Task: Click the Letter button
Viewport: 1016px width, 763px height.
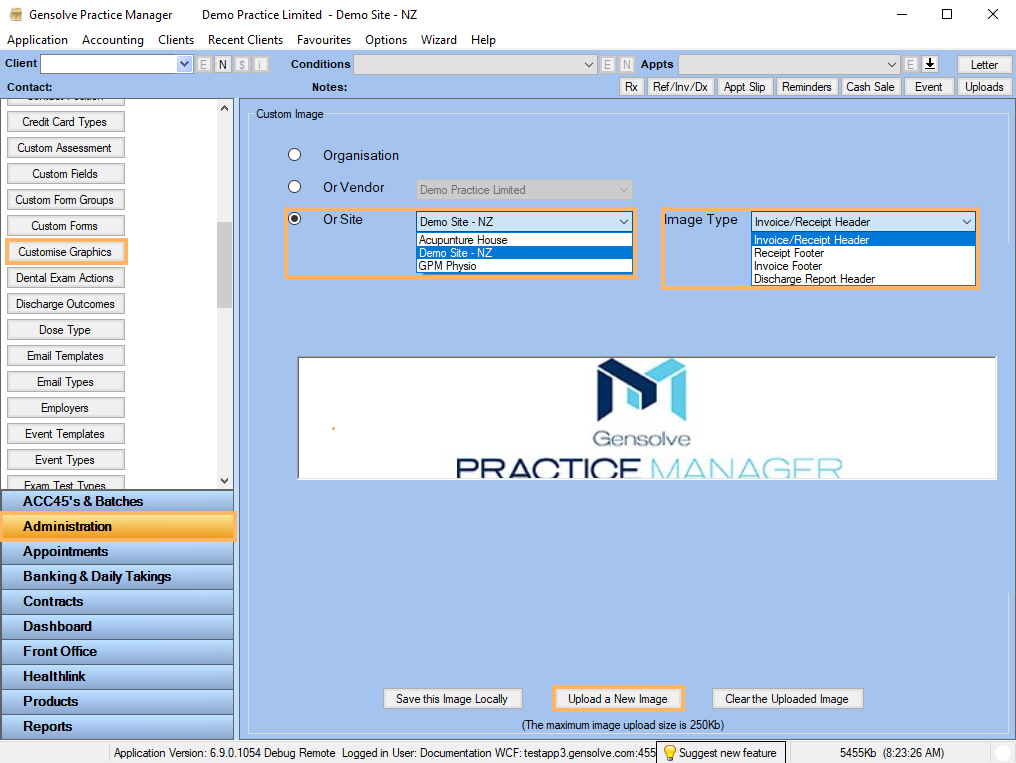Action: (x=984, y=65)
